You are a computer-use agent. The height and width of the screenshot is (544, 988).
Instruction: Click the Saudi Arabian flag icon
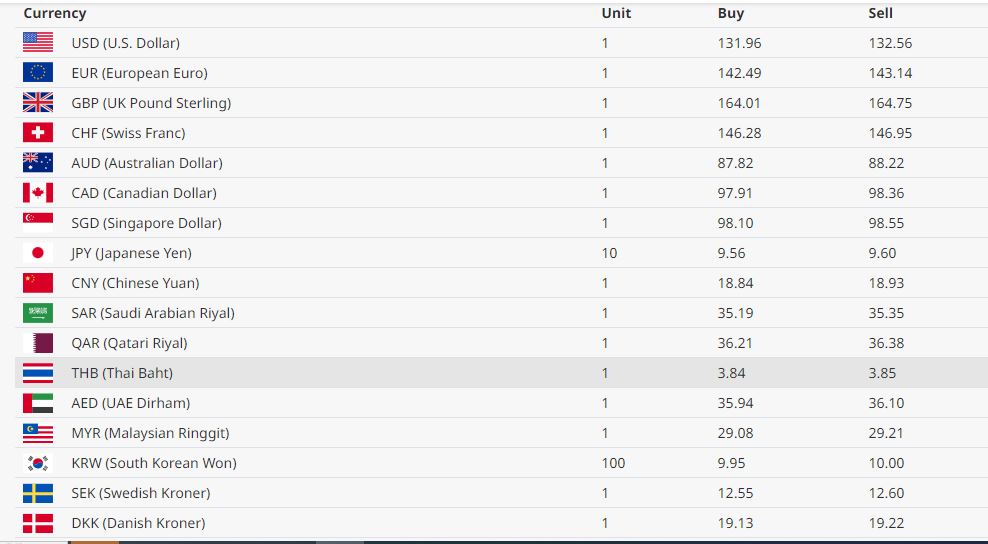pos(38,313)
